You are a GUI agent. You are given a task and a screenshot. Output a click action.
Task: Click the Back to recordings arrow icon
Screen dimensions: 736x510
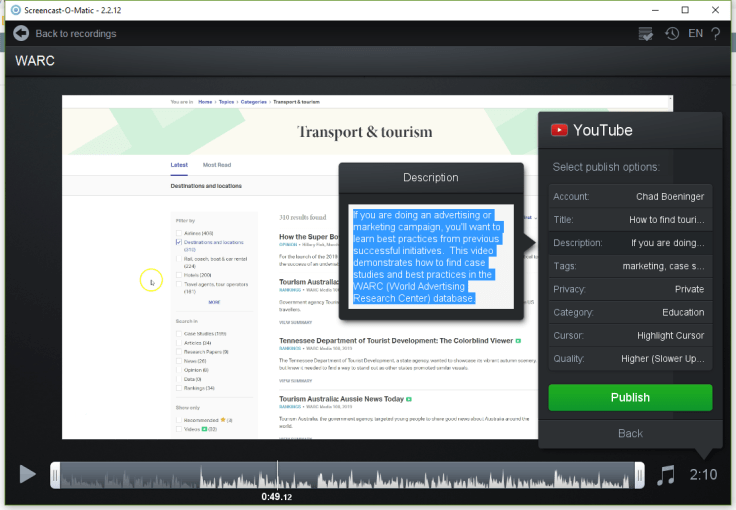[x=21, y=33]
